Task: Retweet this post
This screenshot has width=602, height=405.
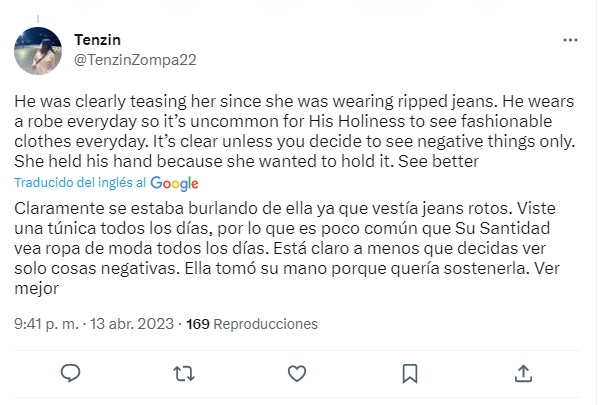Action: coord(184,373)
